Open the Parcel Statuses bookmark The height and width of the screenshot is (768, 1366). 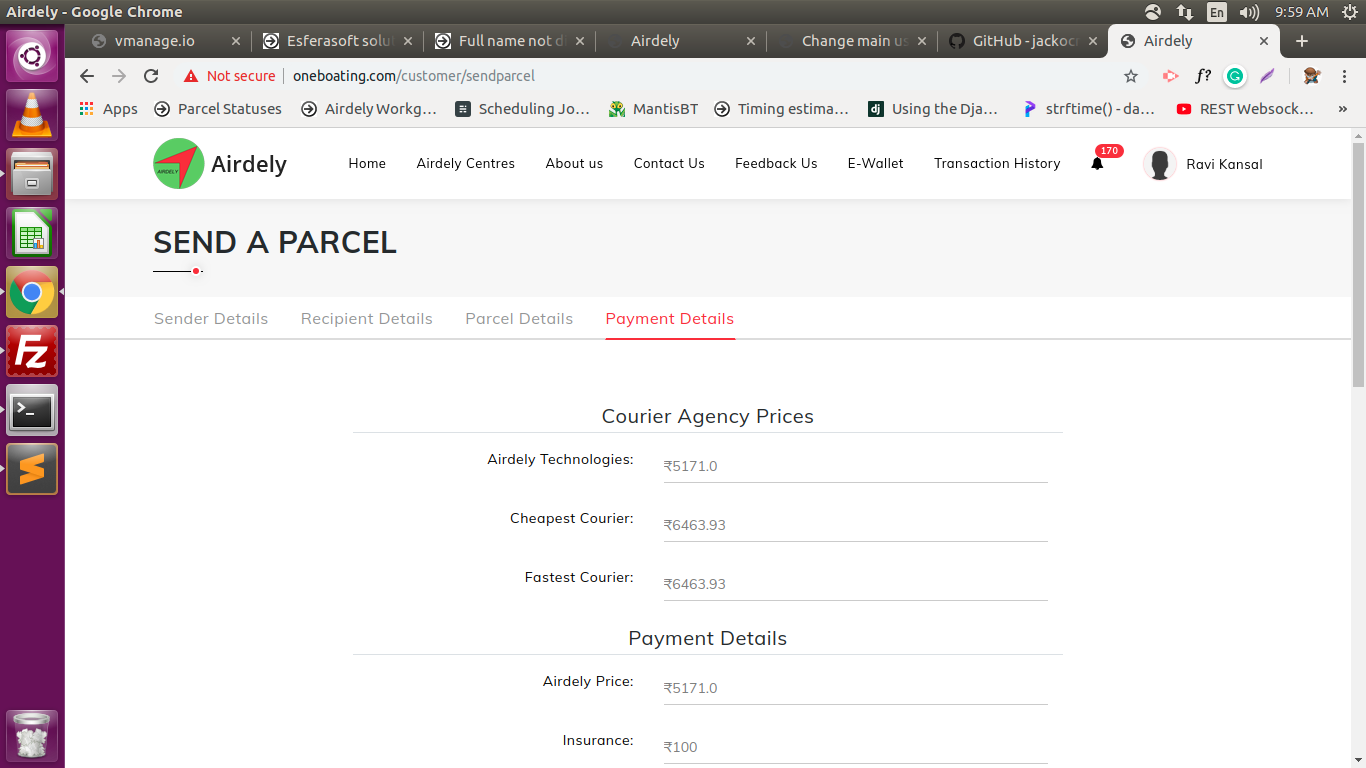click(218, 109)
